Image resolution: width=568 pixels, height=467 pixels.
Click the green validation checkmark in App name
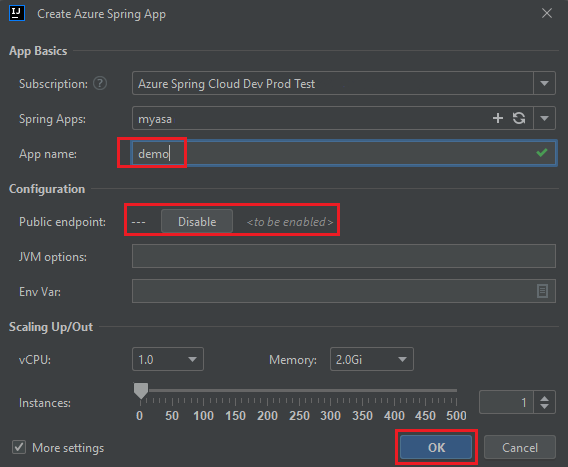(542, 153)
